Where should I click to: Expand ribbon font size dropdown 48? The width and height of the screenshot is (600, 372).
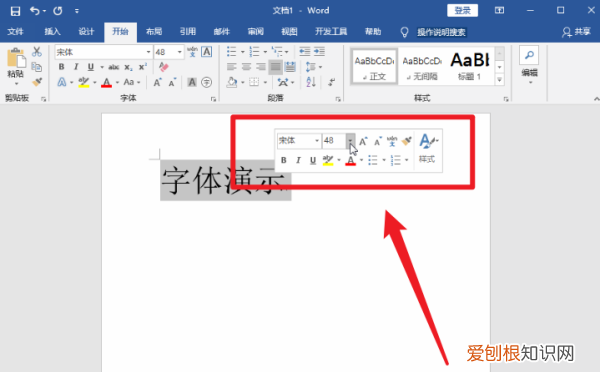click(179, 52)
